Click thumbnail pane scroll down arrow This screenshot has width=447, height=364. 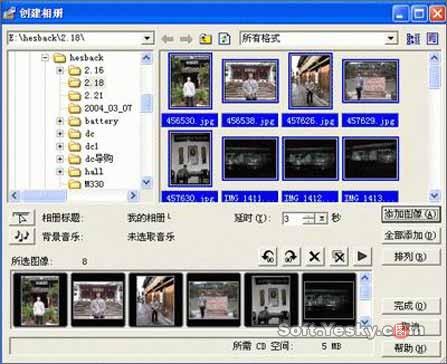[434, 195]
